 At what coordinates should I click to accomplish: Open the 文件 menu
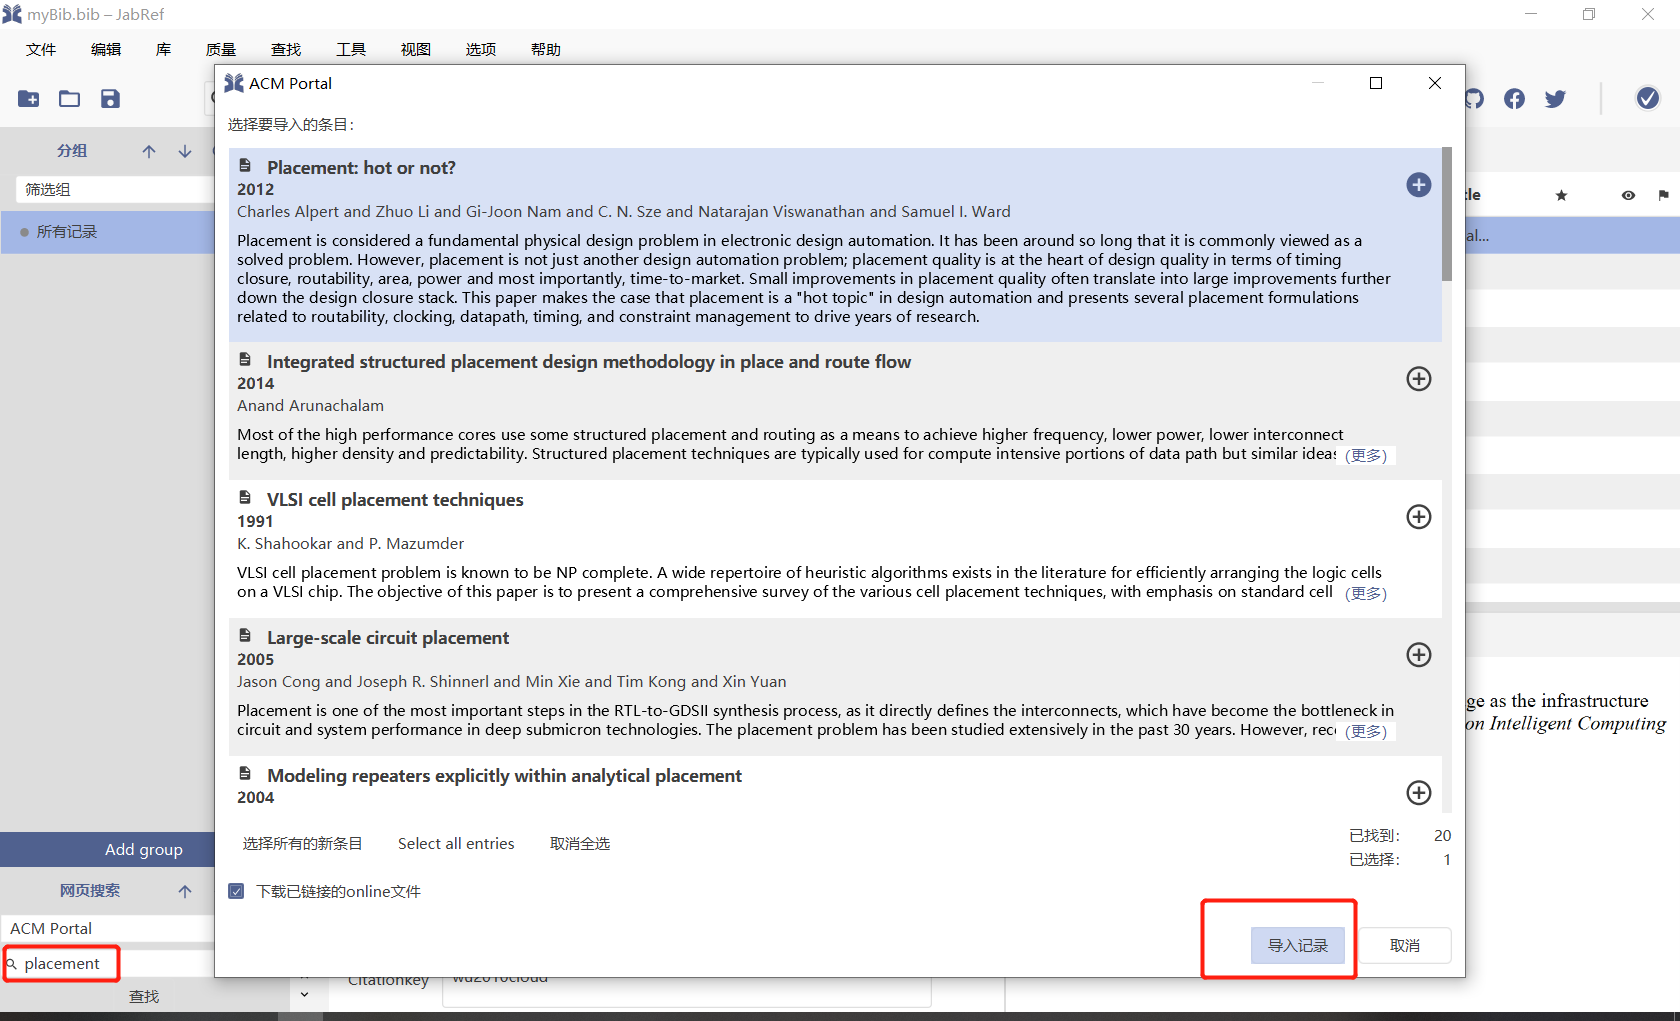[x=41, y=49]
